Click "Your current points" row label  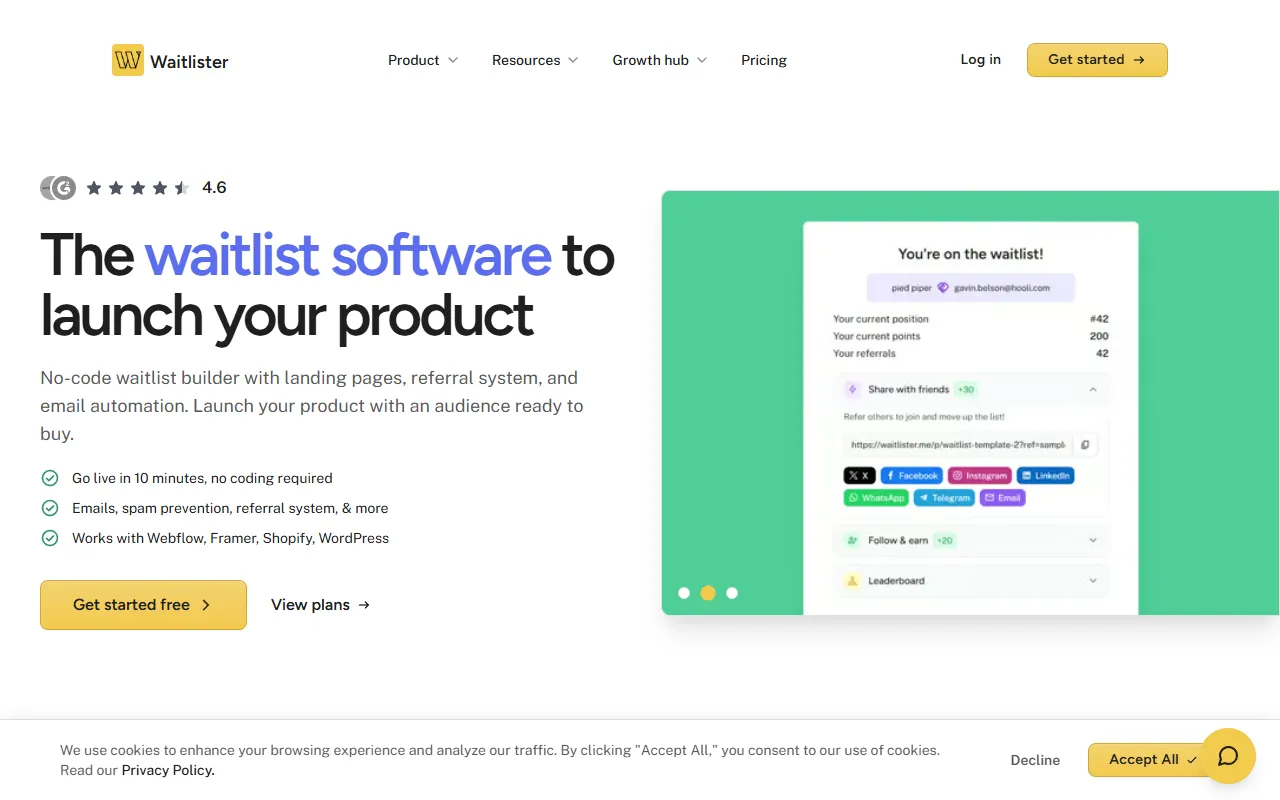(877, 336)
